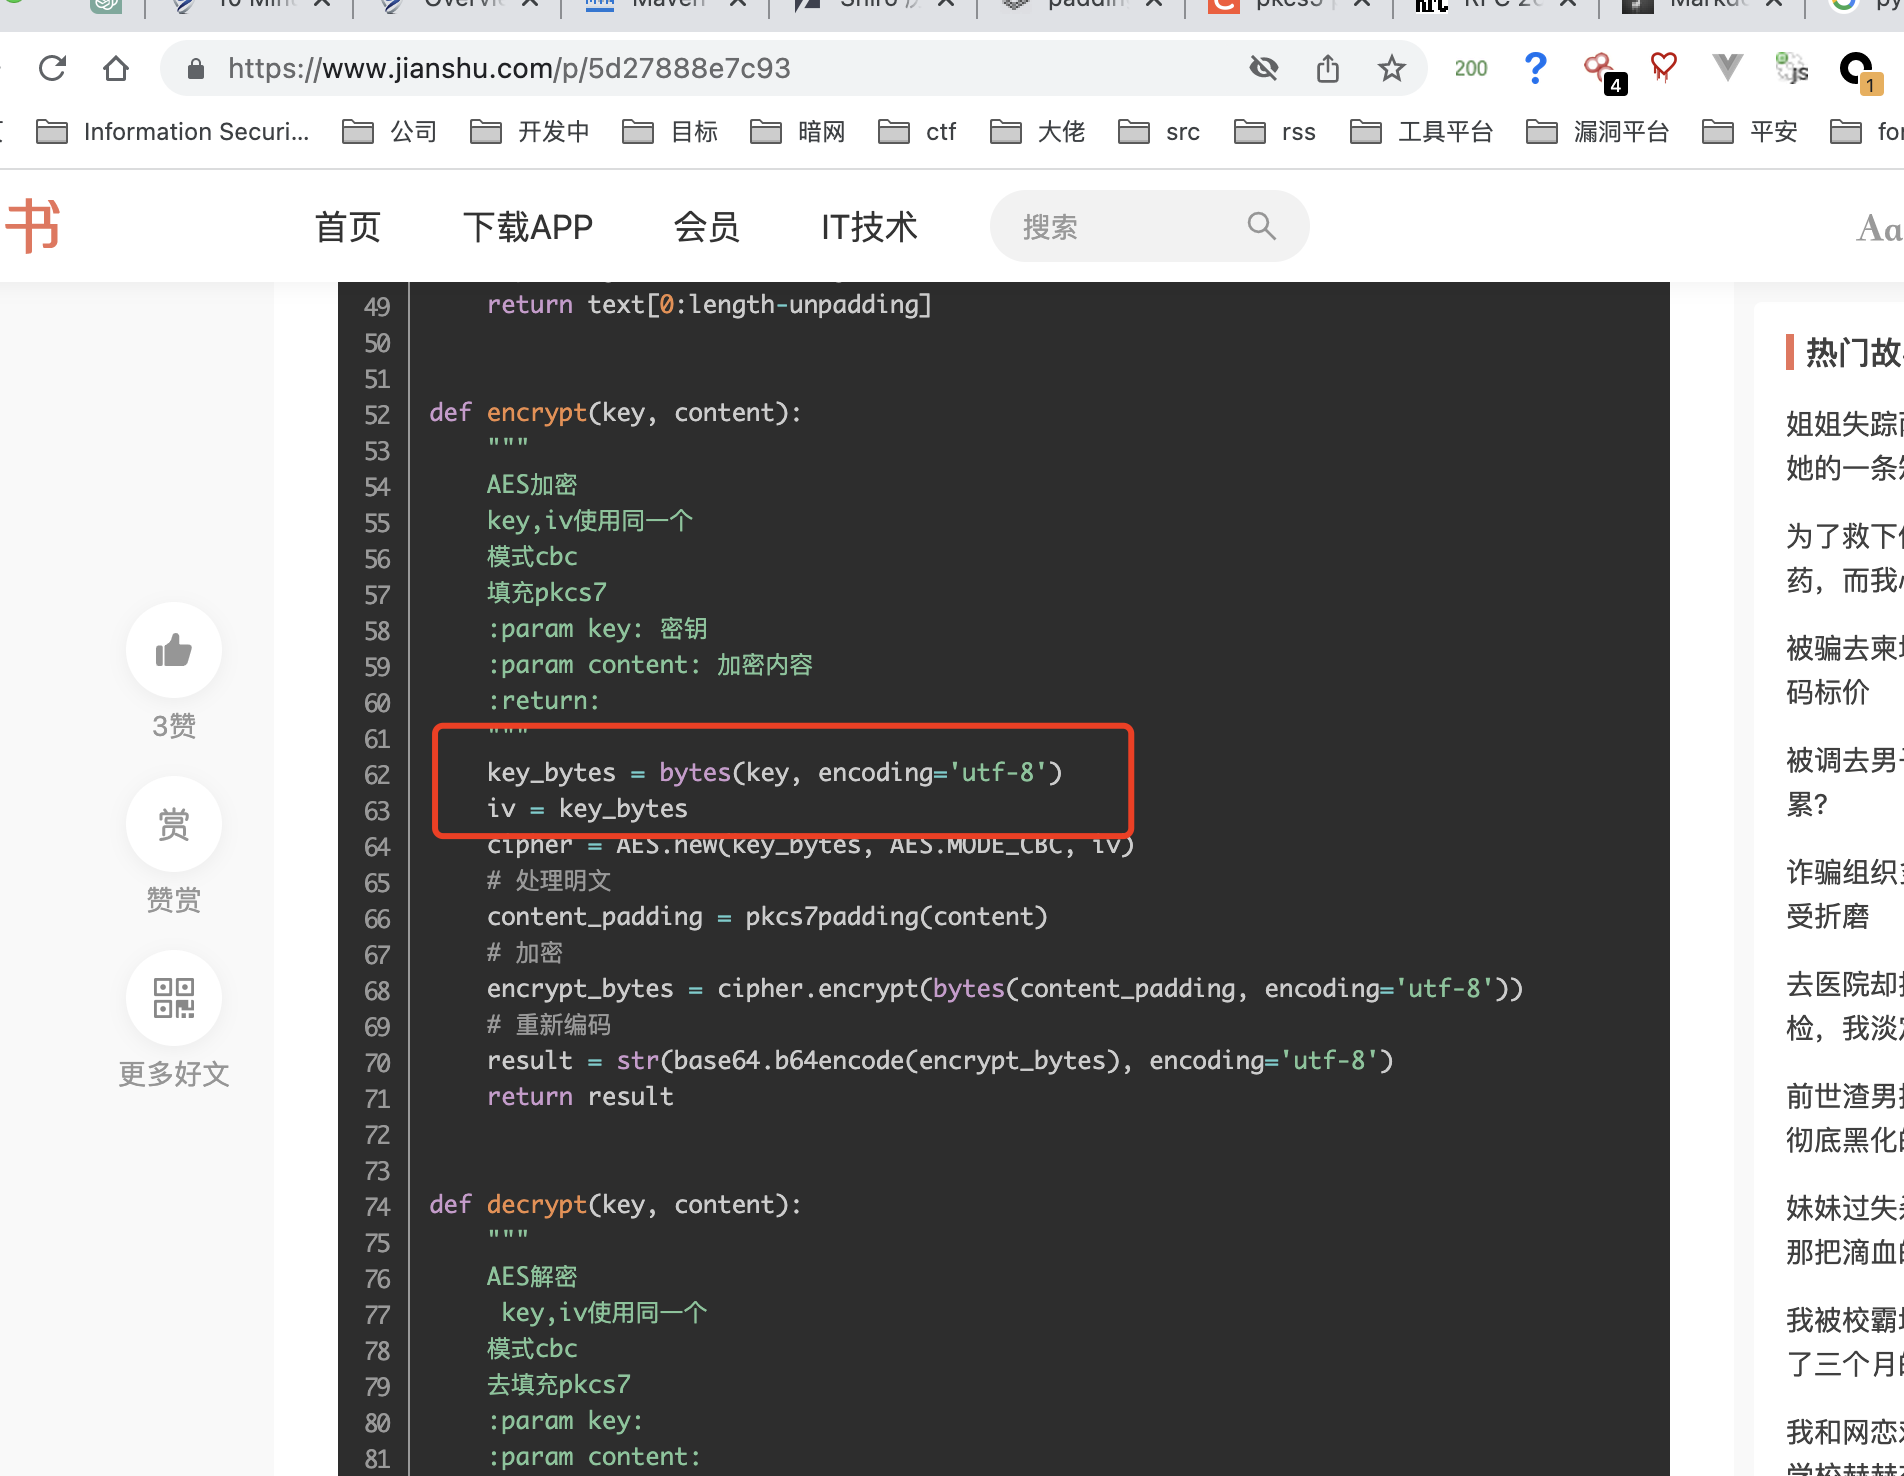The width and height of the screenshot is (1904, 1476).
Task: Click the 赏 reward button
Action: [x=174, y=824]
